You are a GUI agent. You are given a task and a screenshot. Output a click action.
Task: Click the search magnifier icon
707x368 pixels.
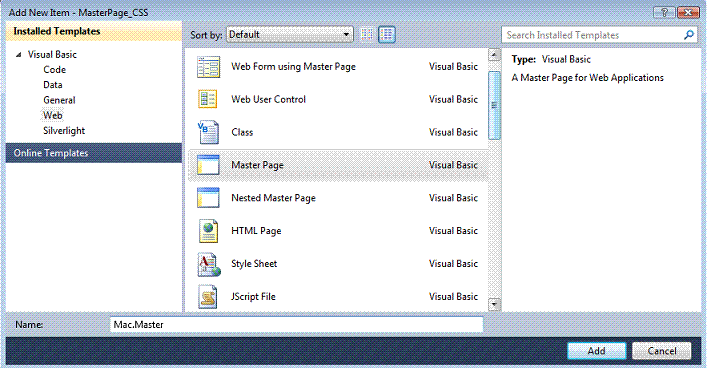click(689, 35)
